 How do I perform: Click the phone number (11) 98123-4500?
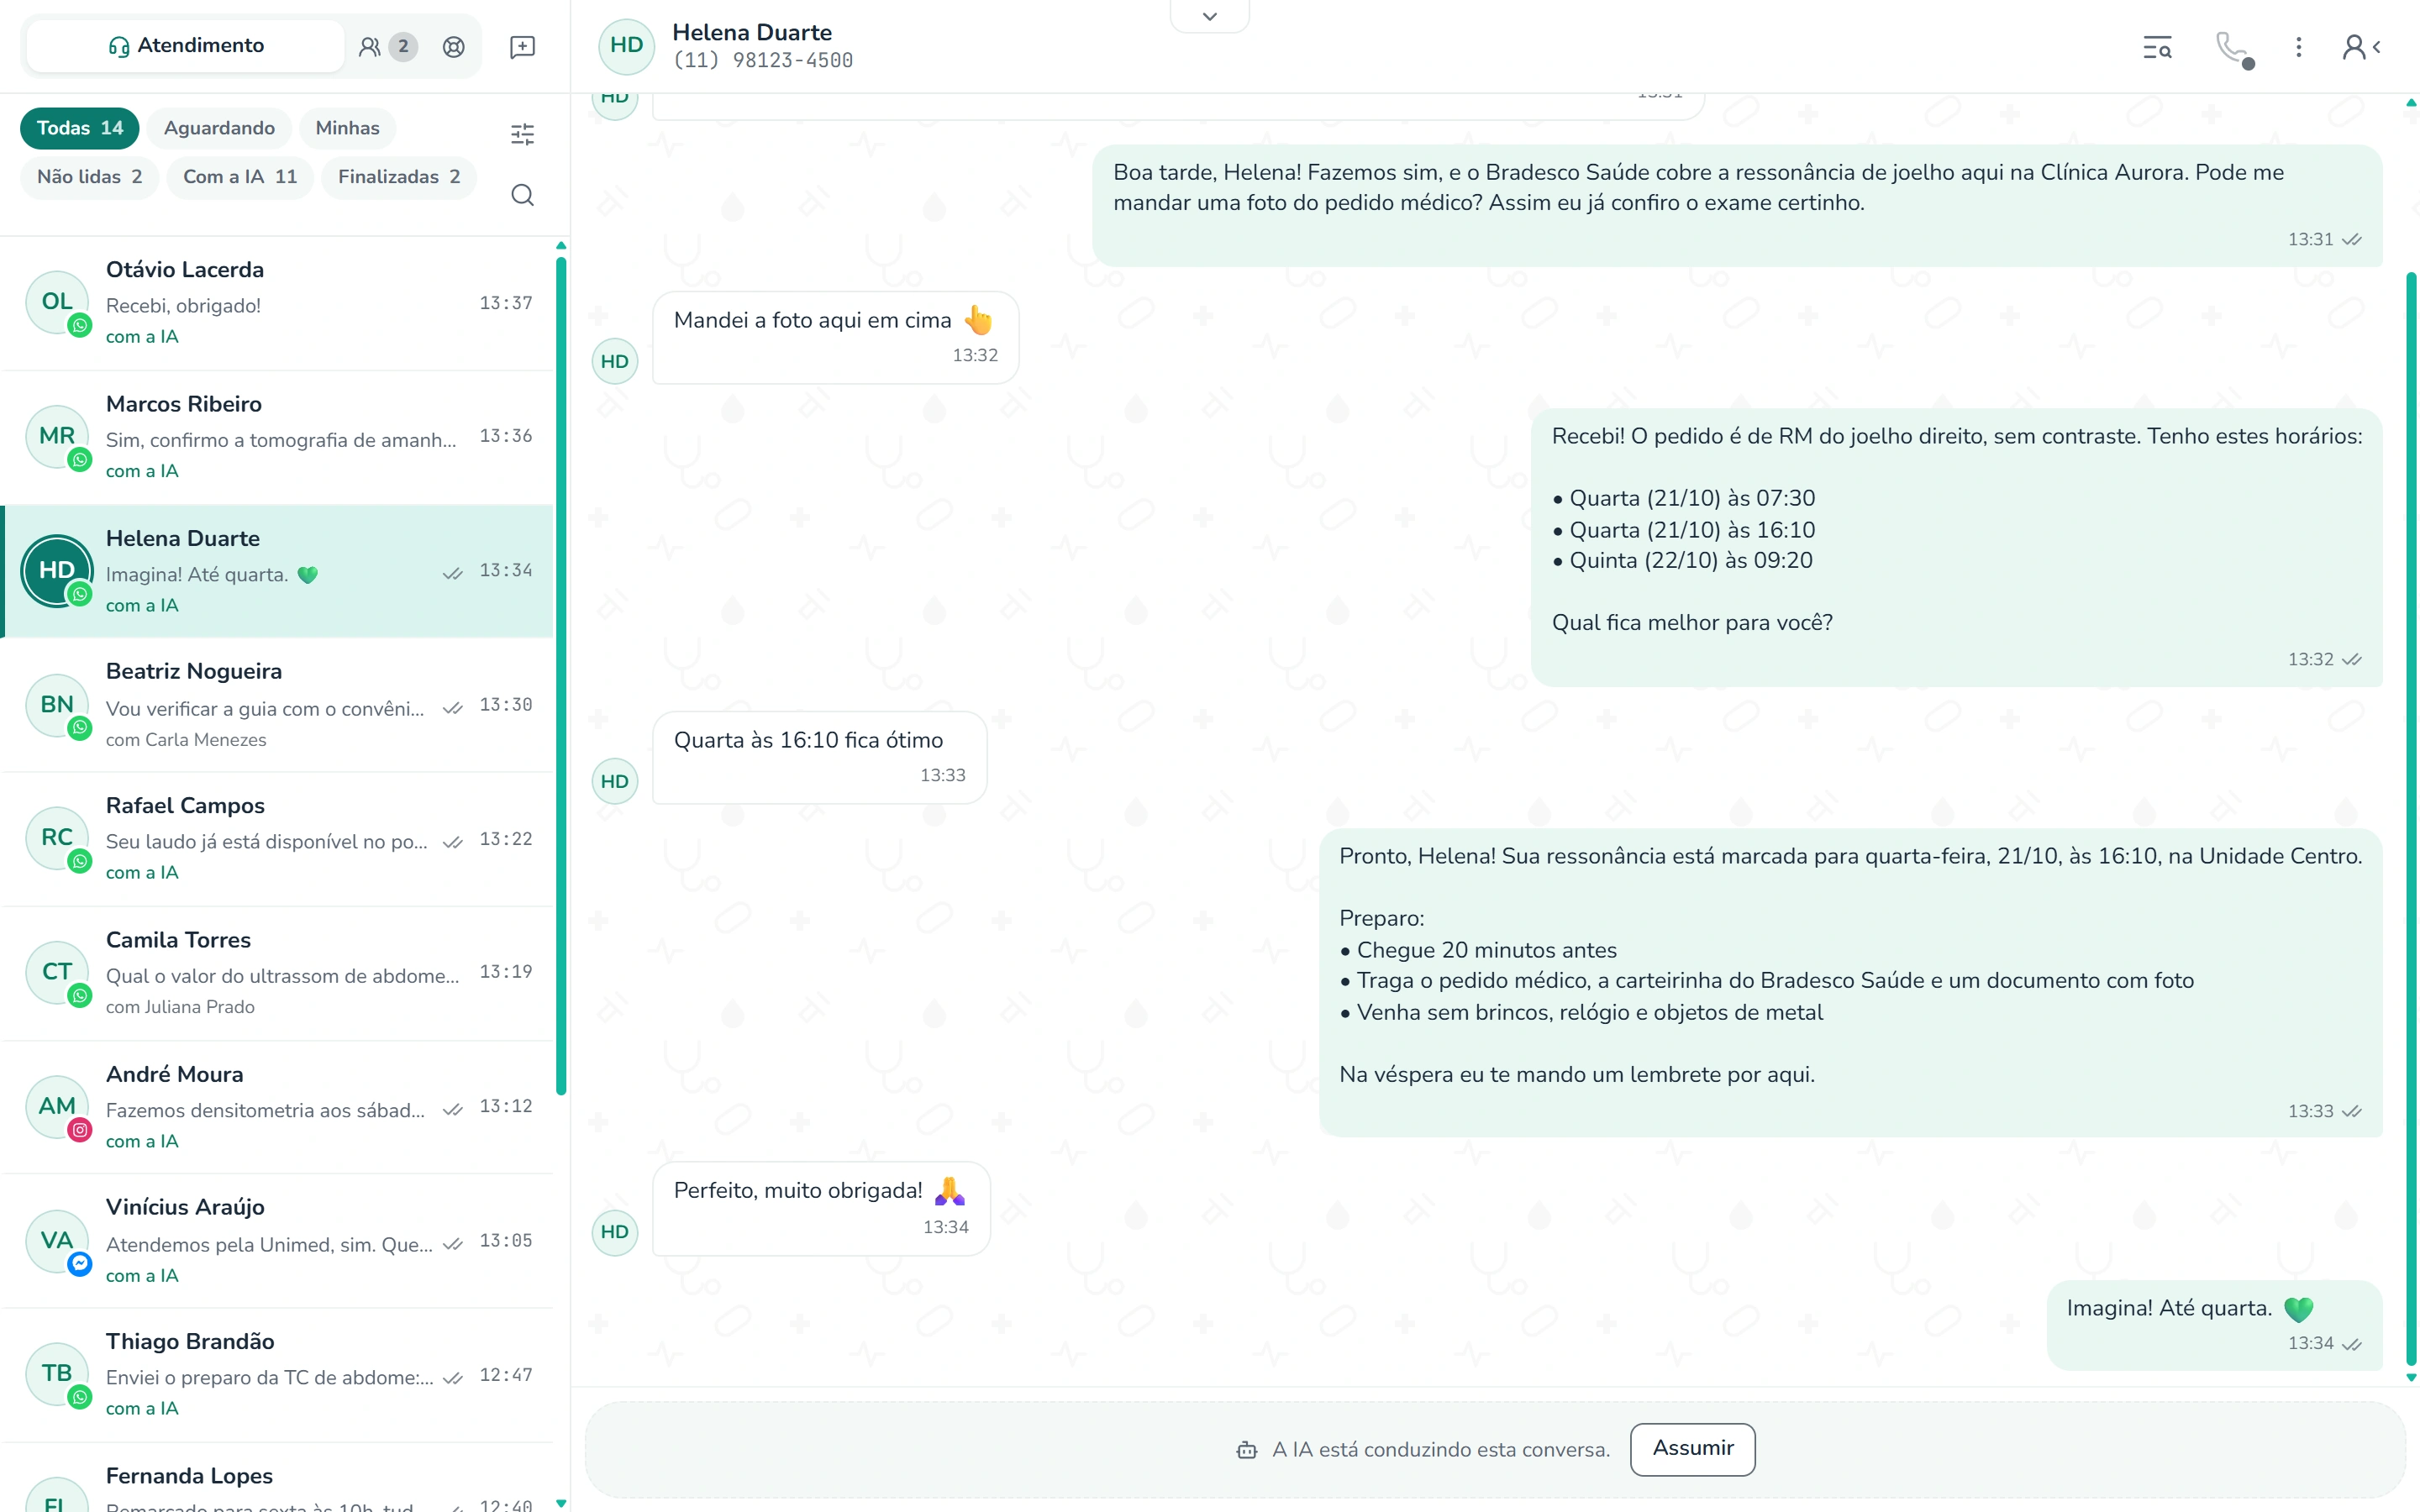[x=762, y=60]
